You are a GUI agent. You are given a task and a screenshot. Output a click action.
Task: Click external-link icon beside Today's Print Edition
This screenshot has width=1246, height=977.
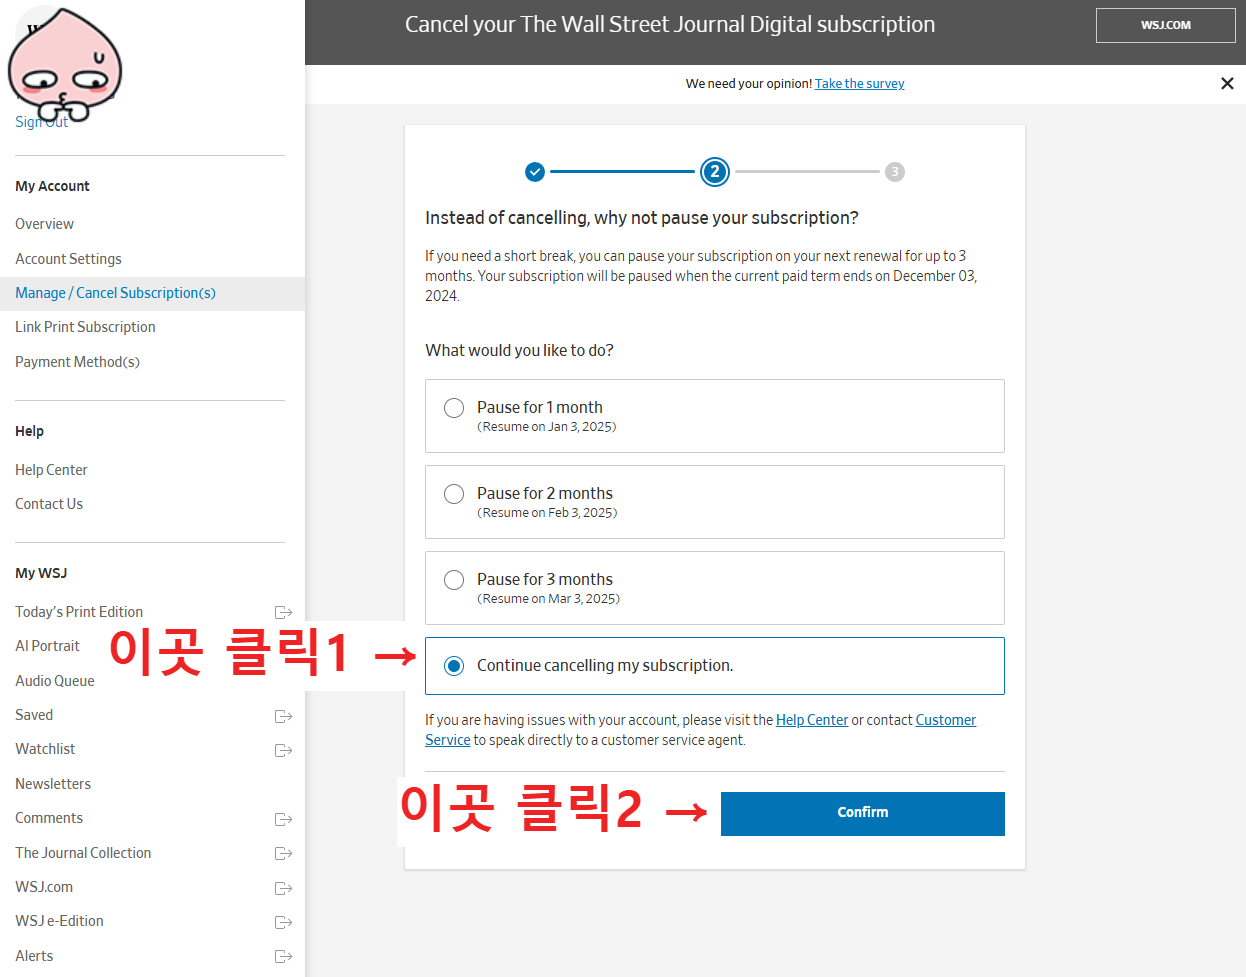click(283, 612)
